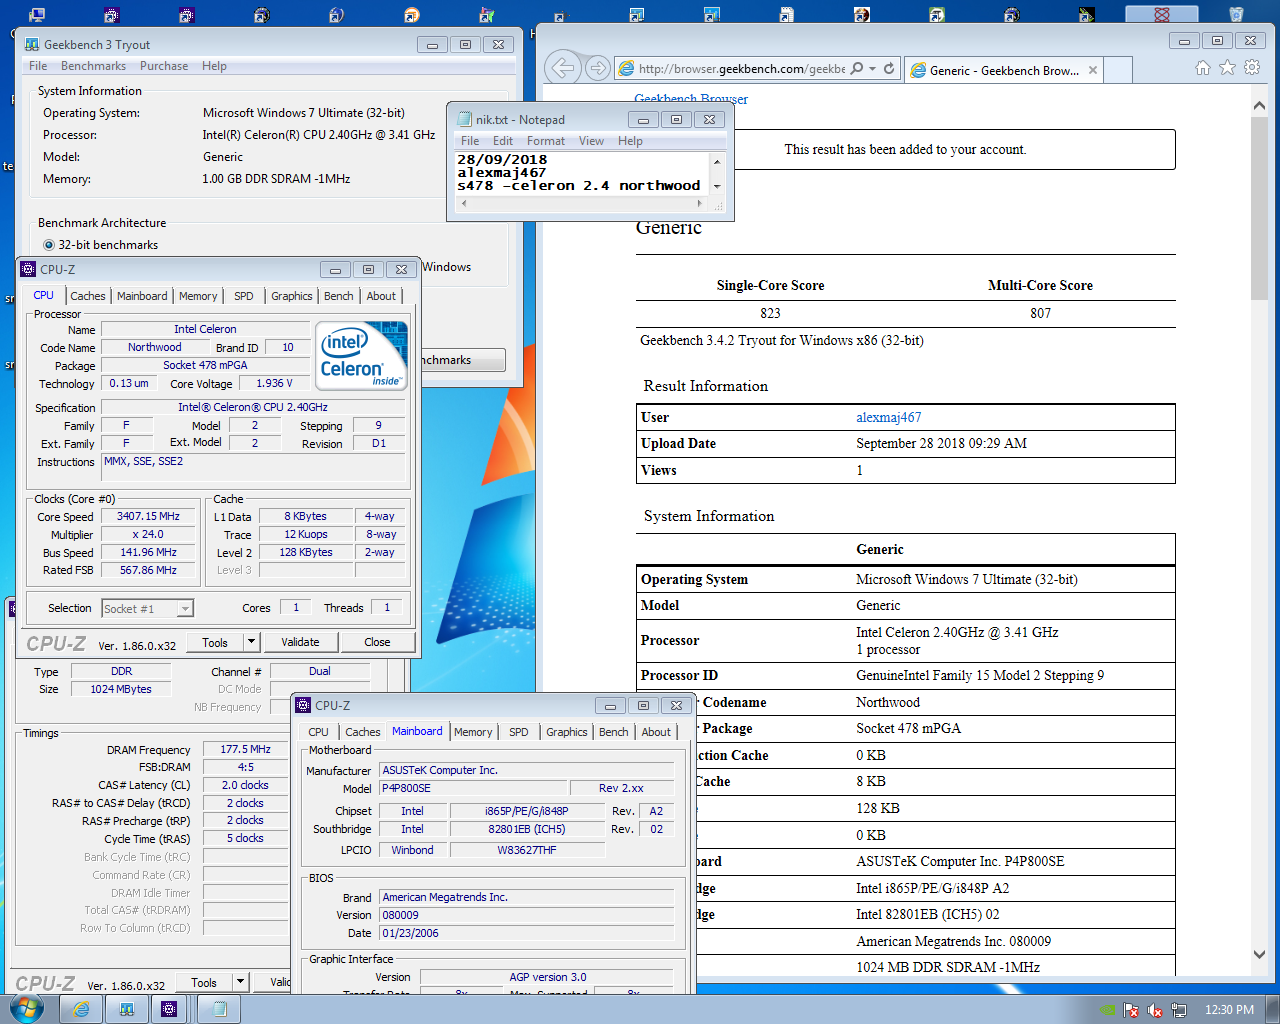Click the Start orb
The image size is (1280, 1024).
26,1008
